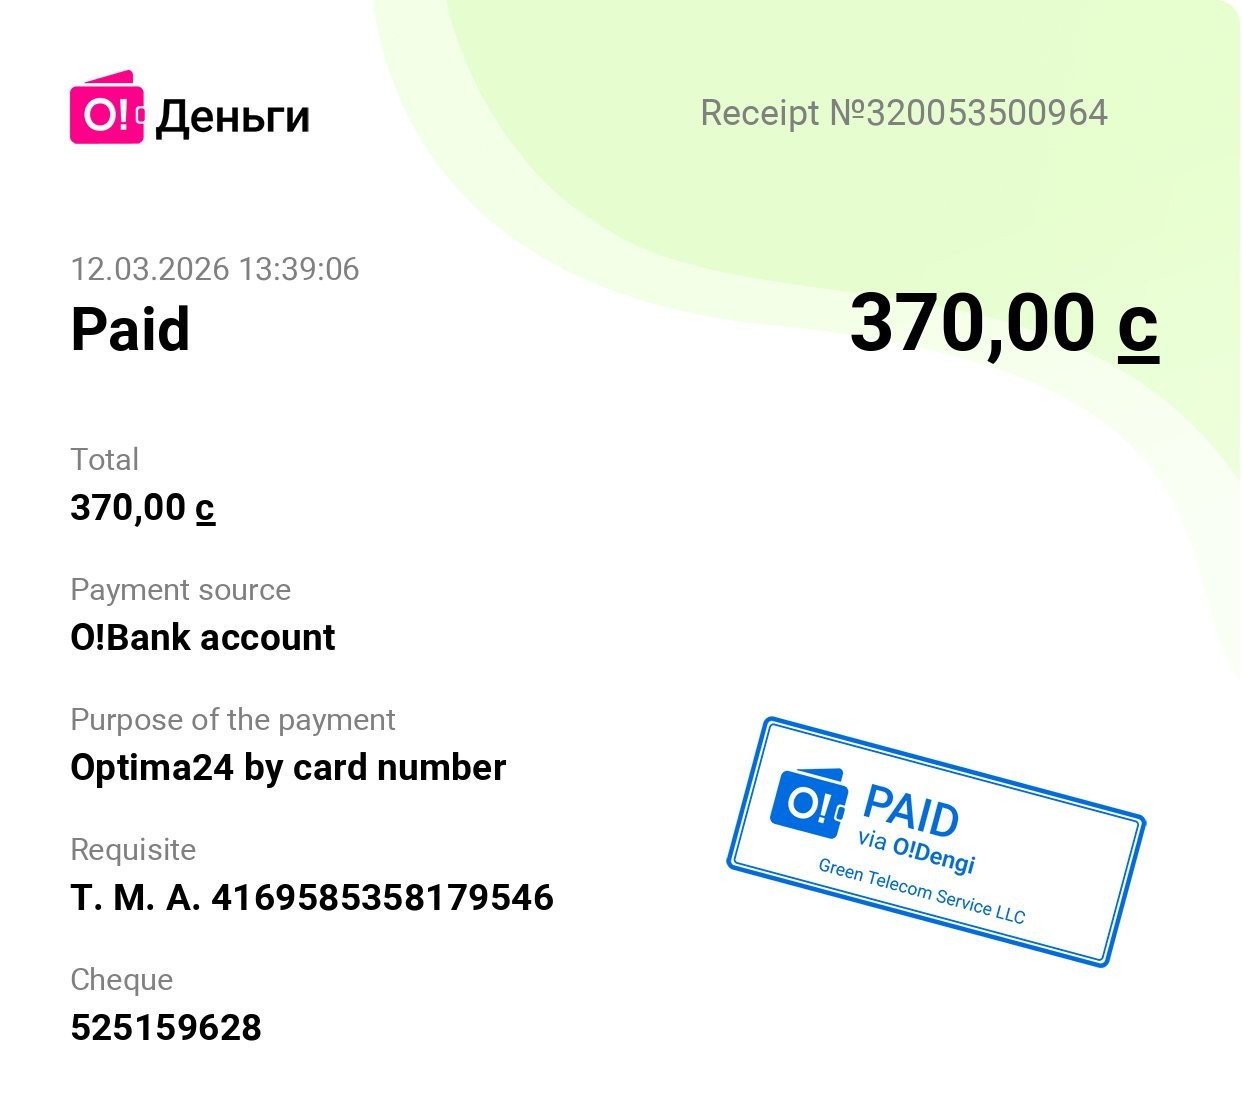
Task: Click the bold Paid status heading
Action: pos(130,329)
